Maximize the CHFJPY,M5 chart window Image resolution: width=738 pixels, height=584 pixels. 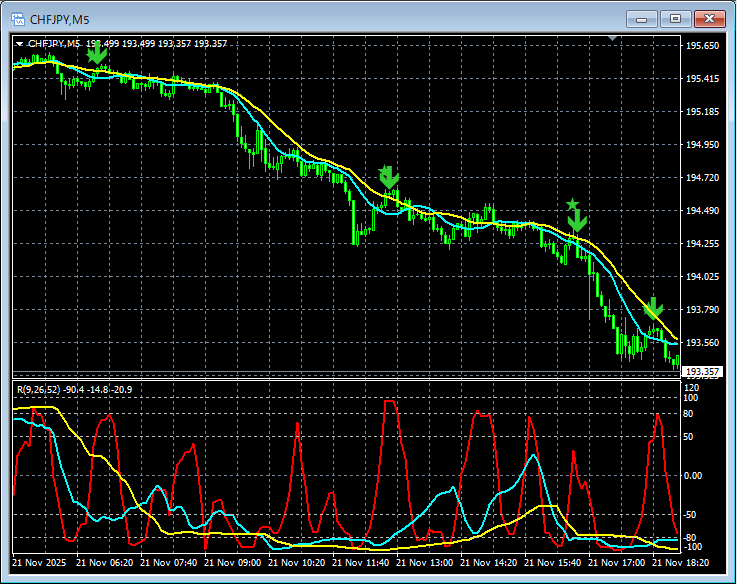pos(676,18)
